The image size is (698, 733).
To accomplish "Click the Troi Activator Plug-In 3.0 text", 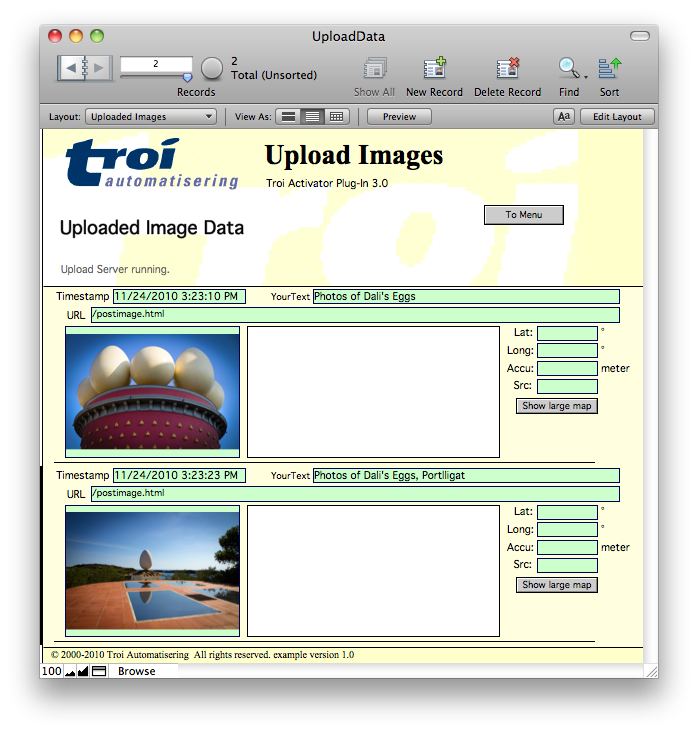I will [327, 183].
